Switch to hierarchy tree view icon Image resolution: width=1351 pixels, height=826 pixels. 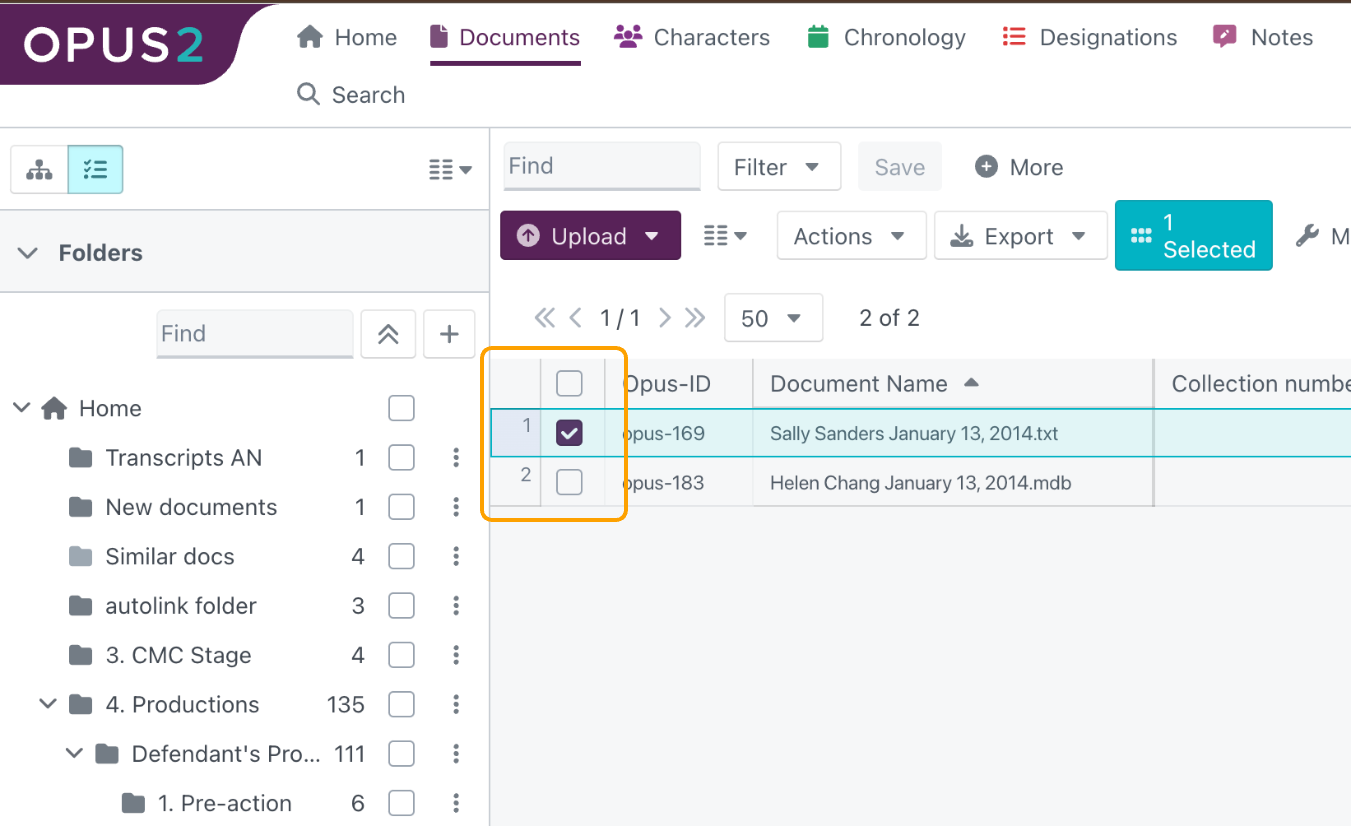(x=39, y=169)
